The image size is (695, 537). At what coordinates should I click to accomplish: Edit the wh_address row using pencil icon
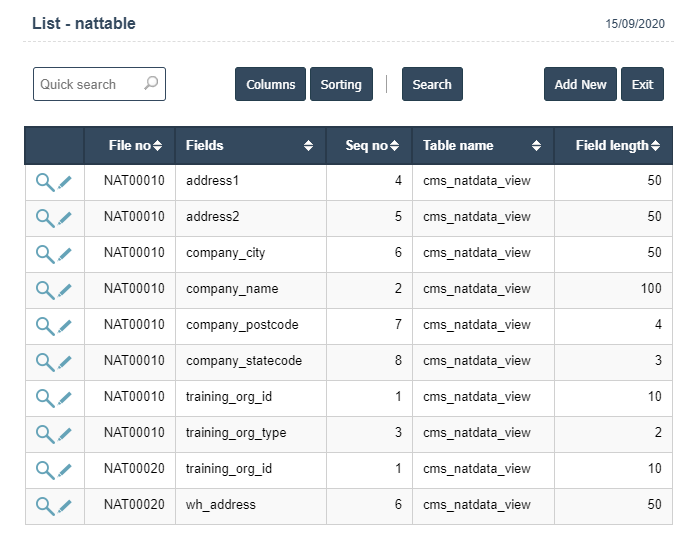point(65,506)
